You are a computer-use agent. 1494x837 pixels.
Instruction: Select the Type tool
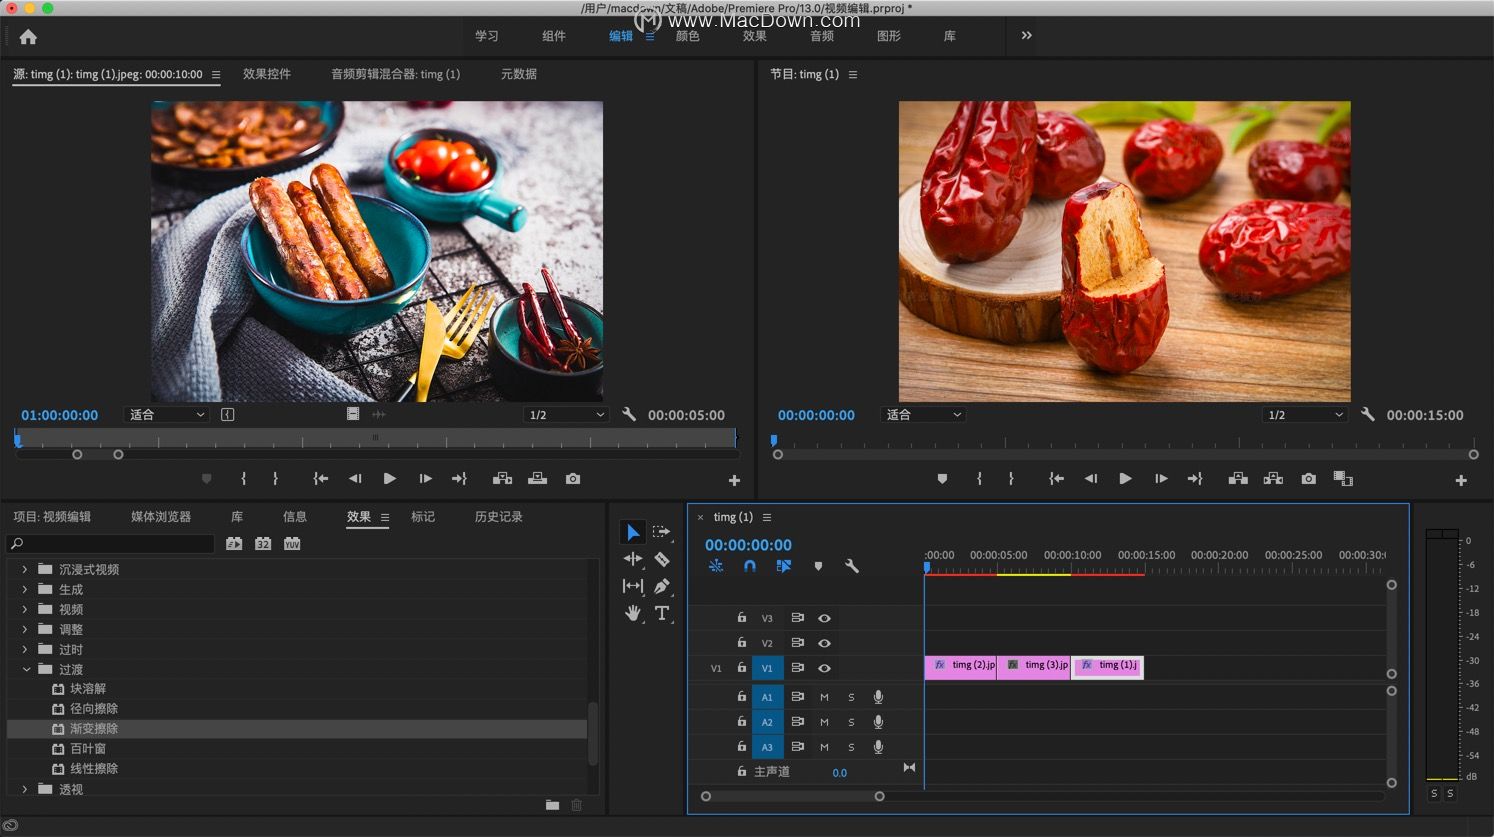(661, 613)
